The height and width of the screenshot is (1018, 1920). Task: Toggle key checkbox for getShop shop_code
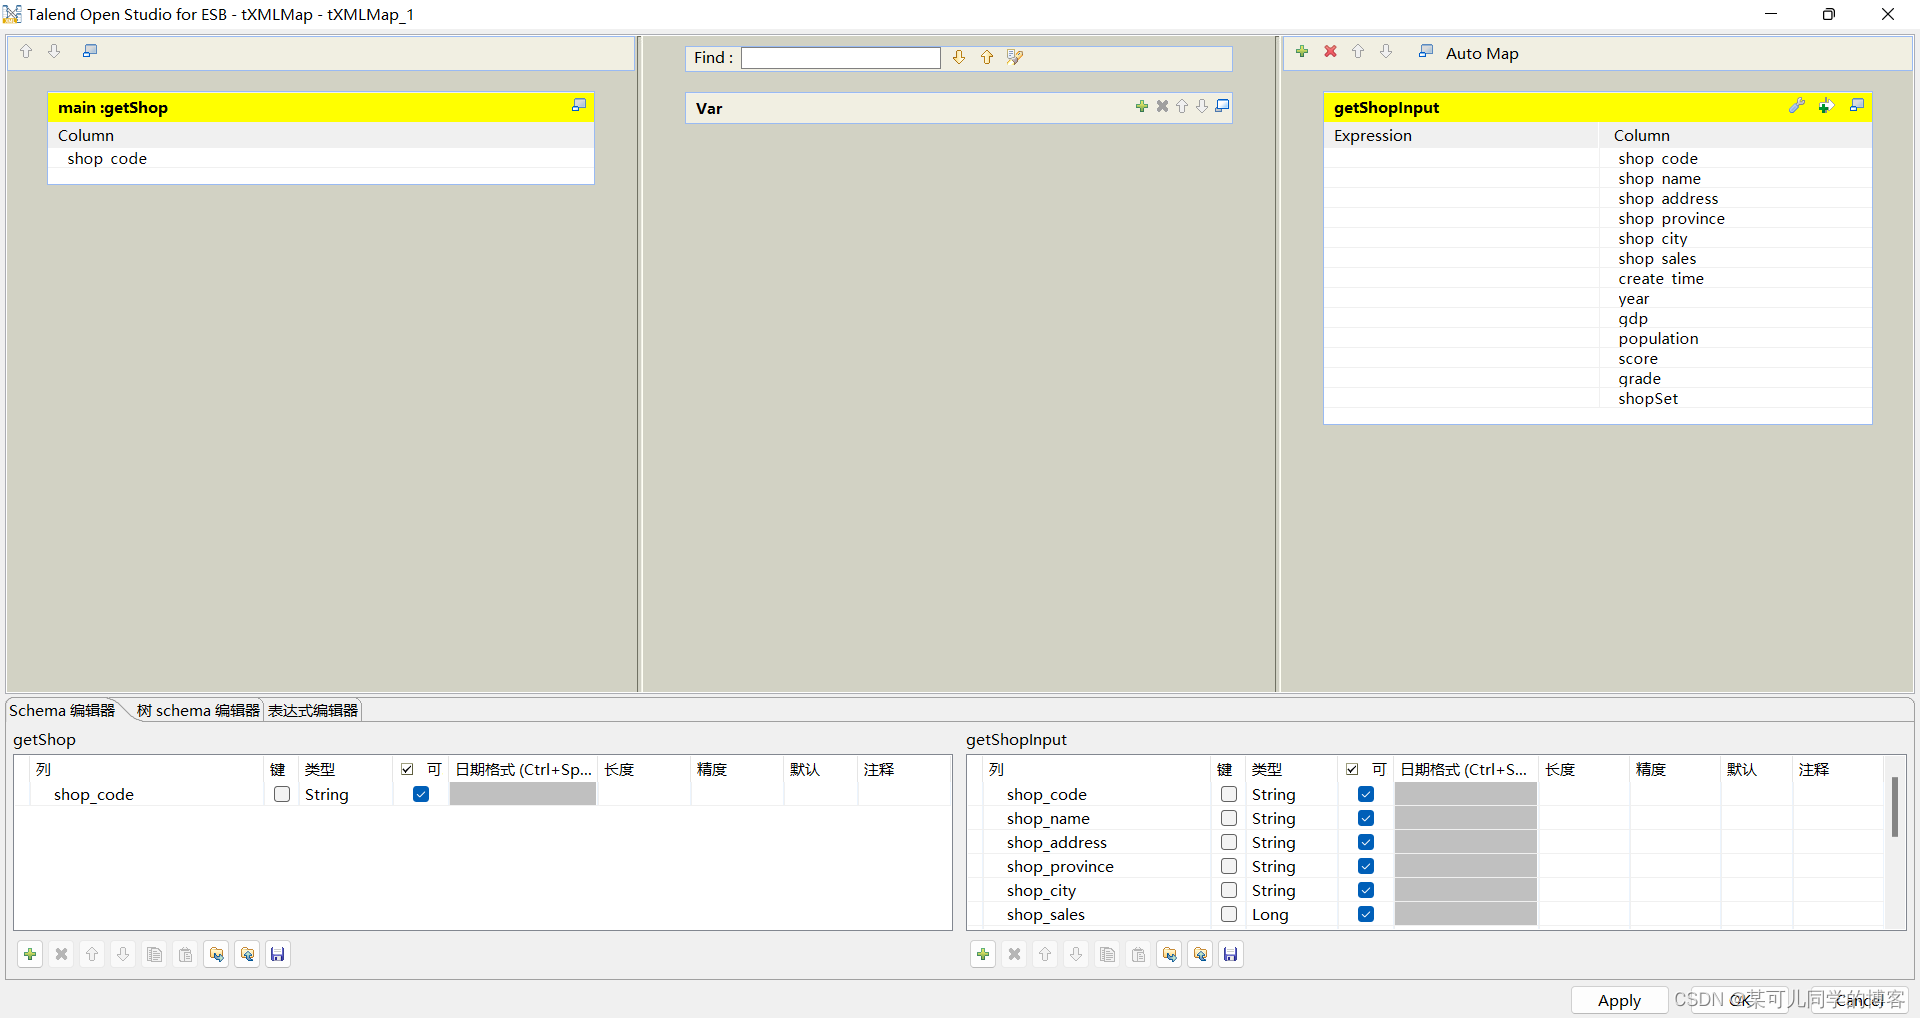point(282,794)
